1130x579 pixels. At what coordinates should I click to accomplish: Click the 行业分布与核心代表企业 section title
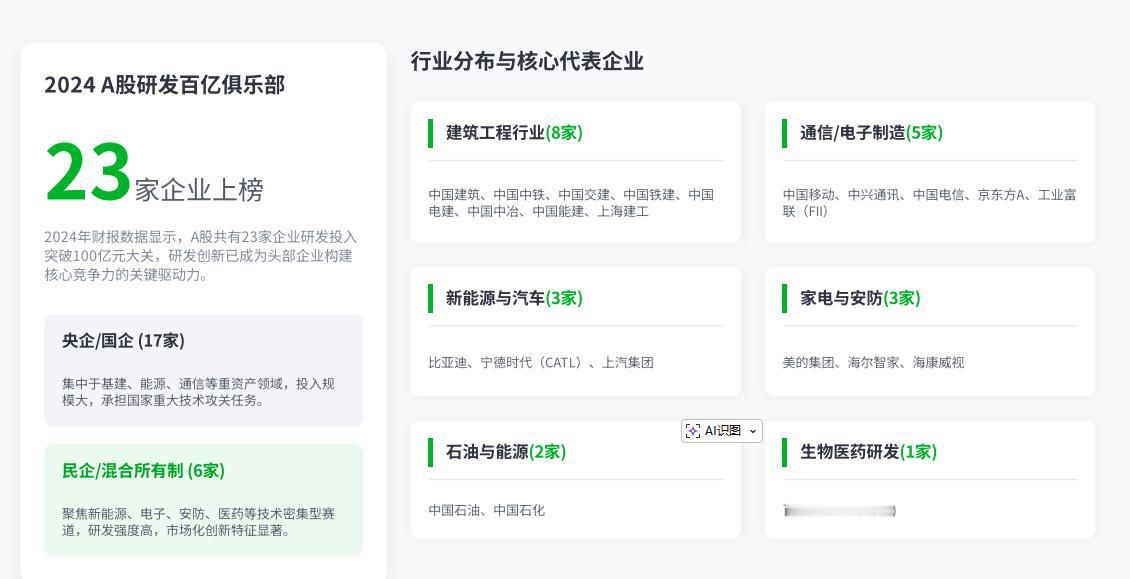(528, 61)
